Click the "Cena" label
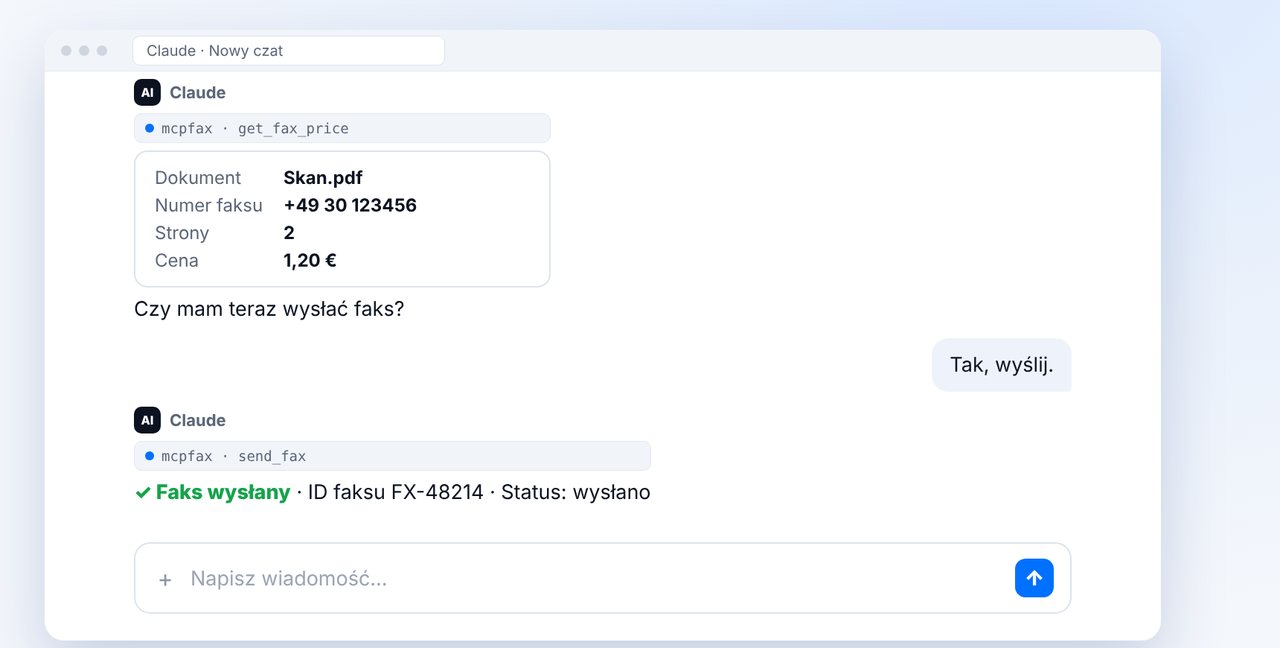1280x648 pixels. pyautogui.click(x=177, y=261)
